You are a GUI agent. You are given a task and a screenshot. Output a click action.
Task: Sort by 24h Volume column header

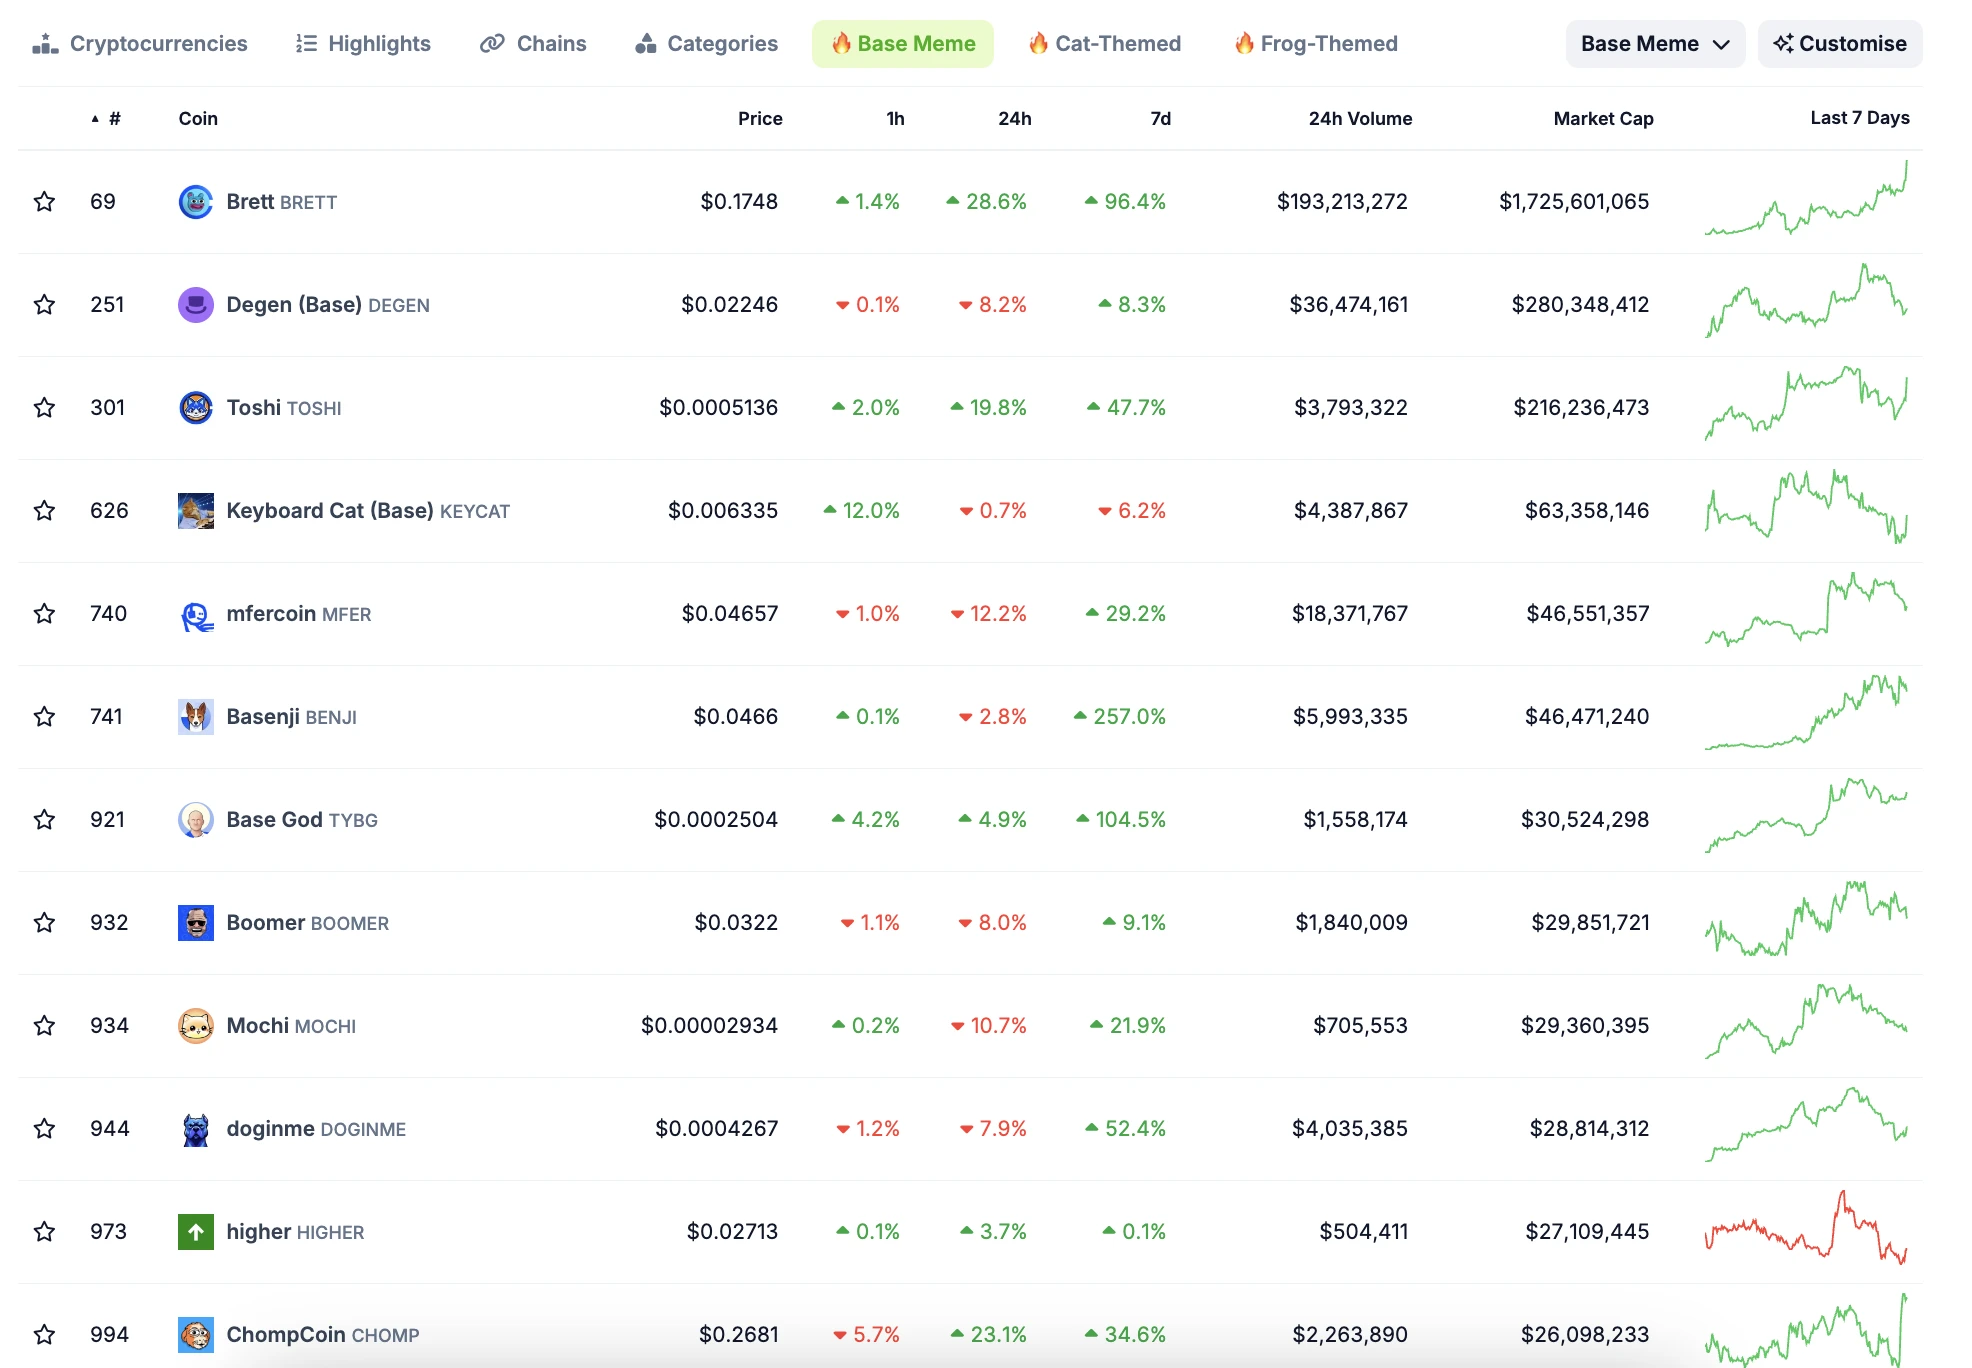(x=1359, y=119)
